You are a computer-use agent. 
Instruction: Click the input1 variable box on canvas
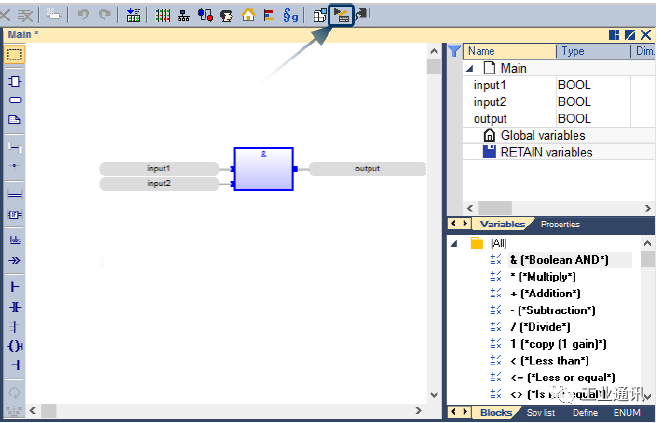159,169
